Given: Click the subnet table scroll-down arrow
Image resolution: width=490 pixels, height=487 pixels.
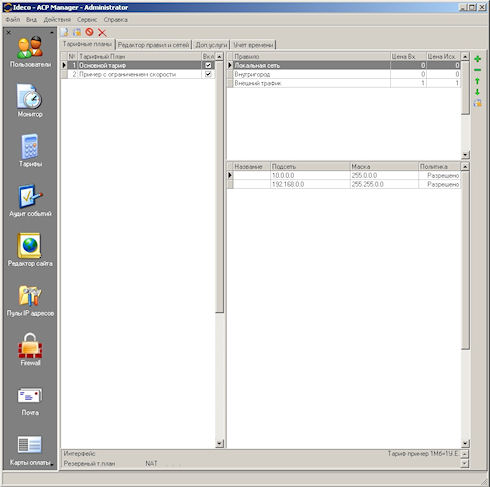Looking at the screenshot, I should pos(465,443).
